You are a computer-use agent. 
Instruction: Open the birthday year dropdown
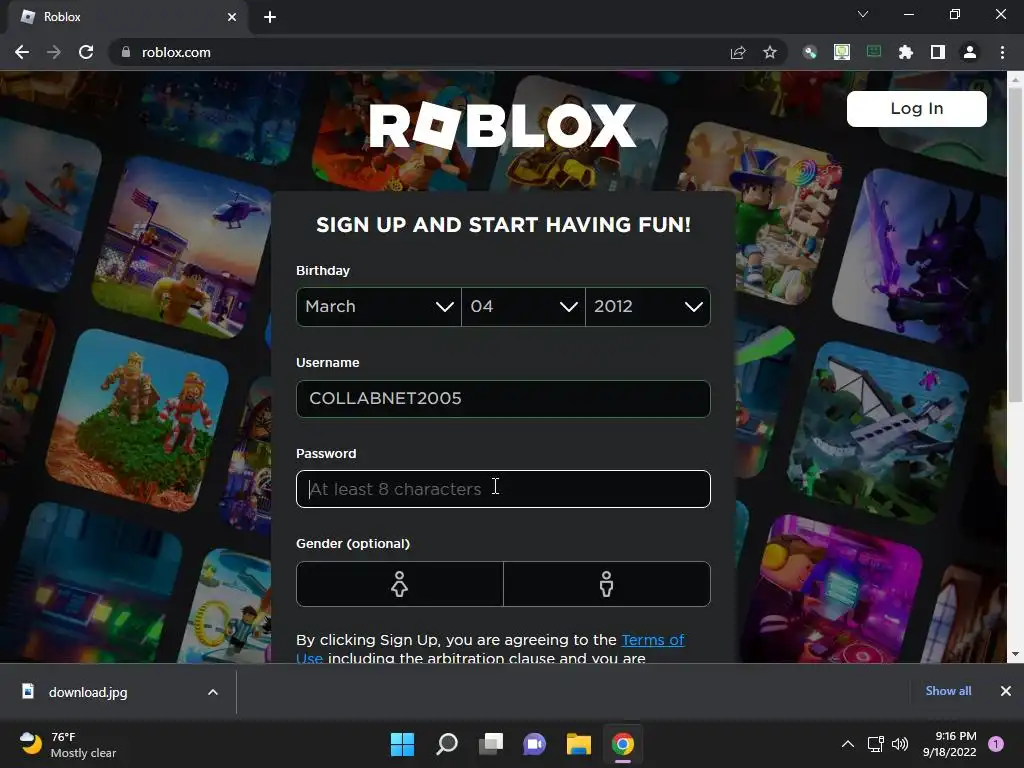pos(648,306)
